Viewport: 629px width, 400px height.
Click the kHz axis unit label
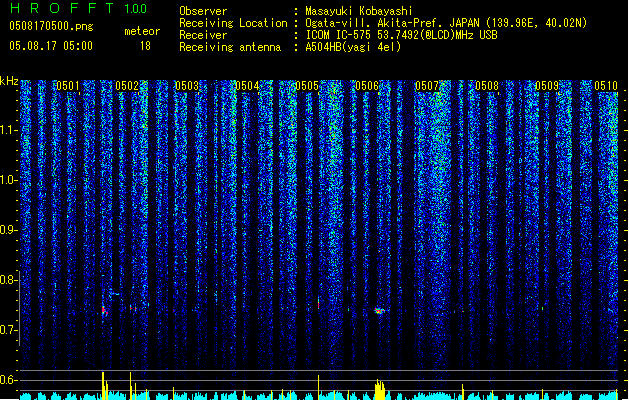pyautogui.click(x=9, y=81)
